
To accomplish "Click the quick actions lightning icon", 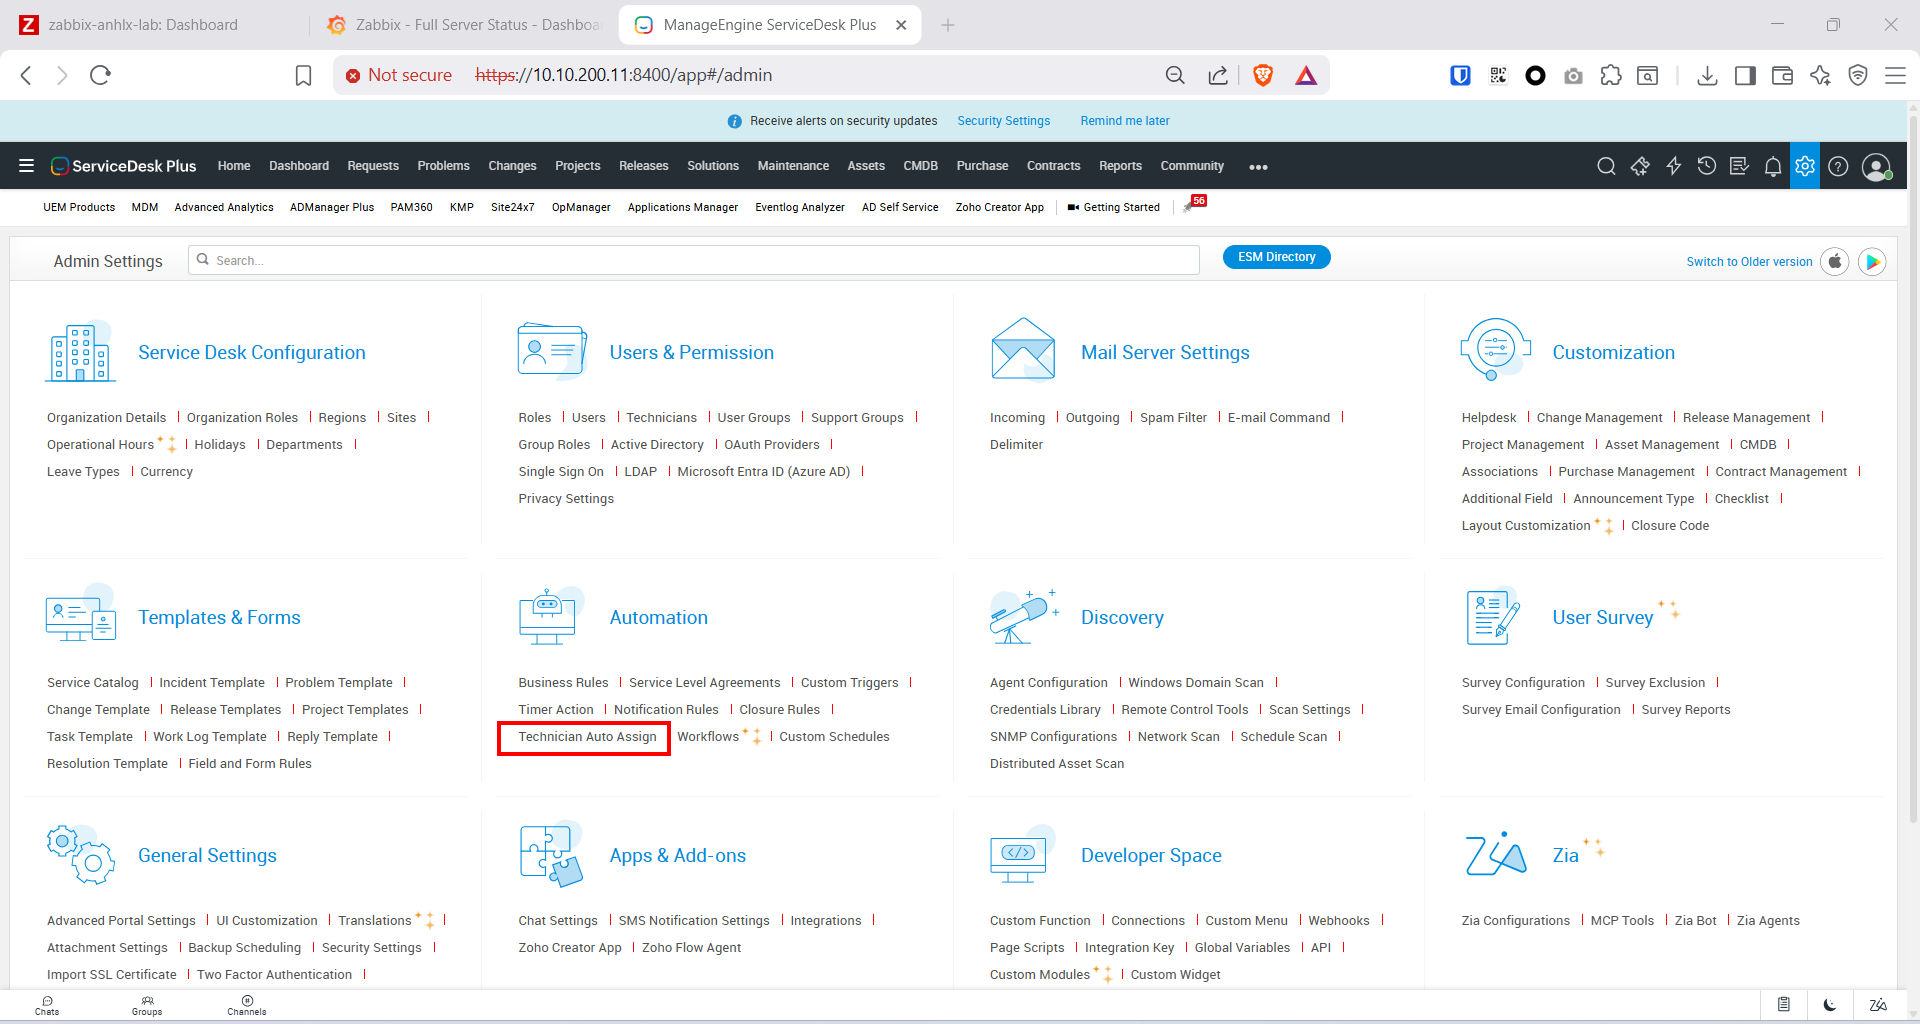I will [1673, 167].
